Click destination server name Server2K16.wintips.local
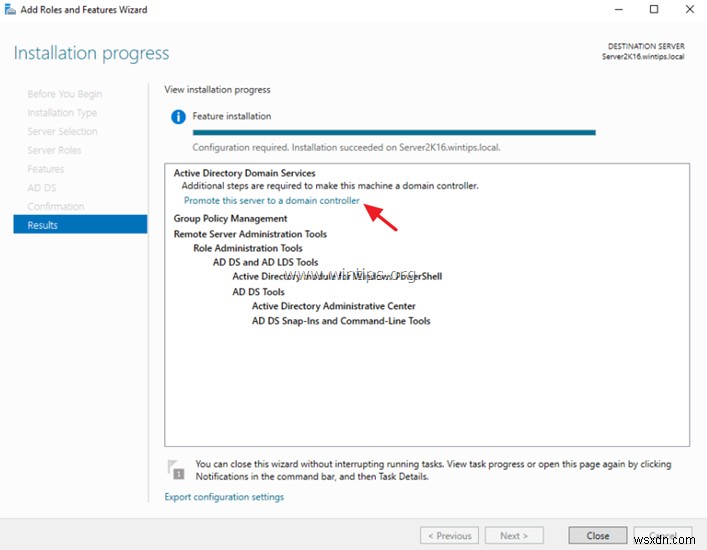The image size is (707, 550). pos(643,56)
